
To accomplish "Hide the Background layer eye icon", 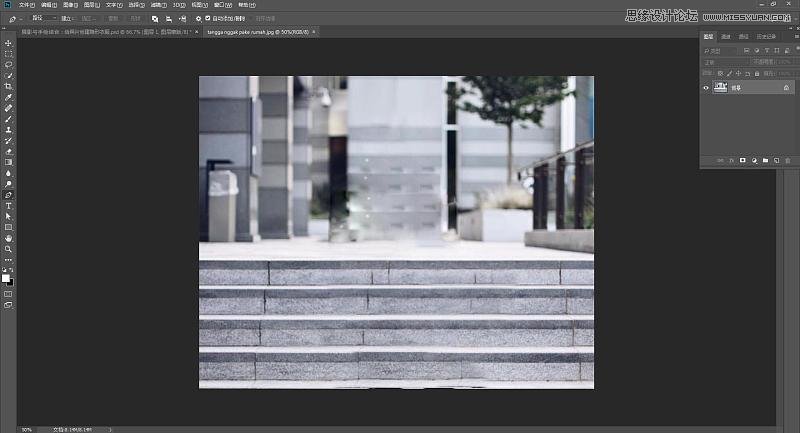I will click(706, 88).
